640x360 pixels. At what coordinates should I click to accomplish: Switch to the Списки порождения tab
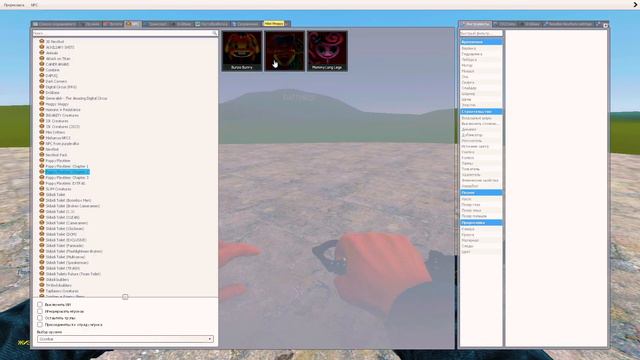click(x=55, y=24)
